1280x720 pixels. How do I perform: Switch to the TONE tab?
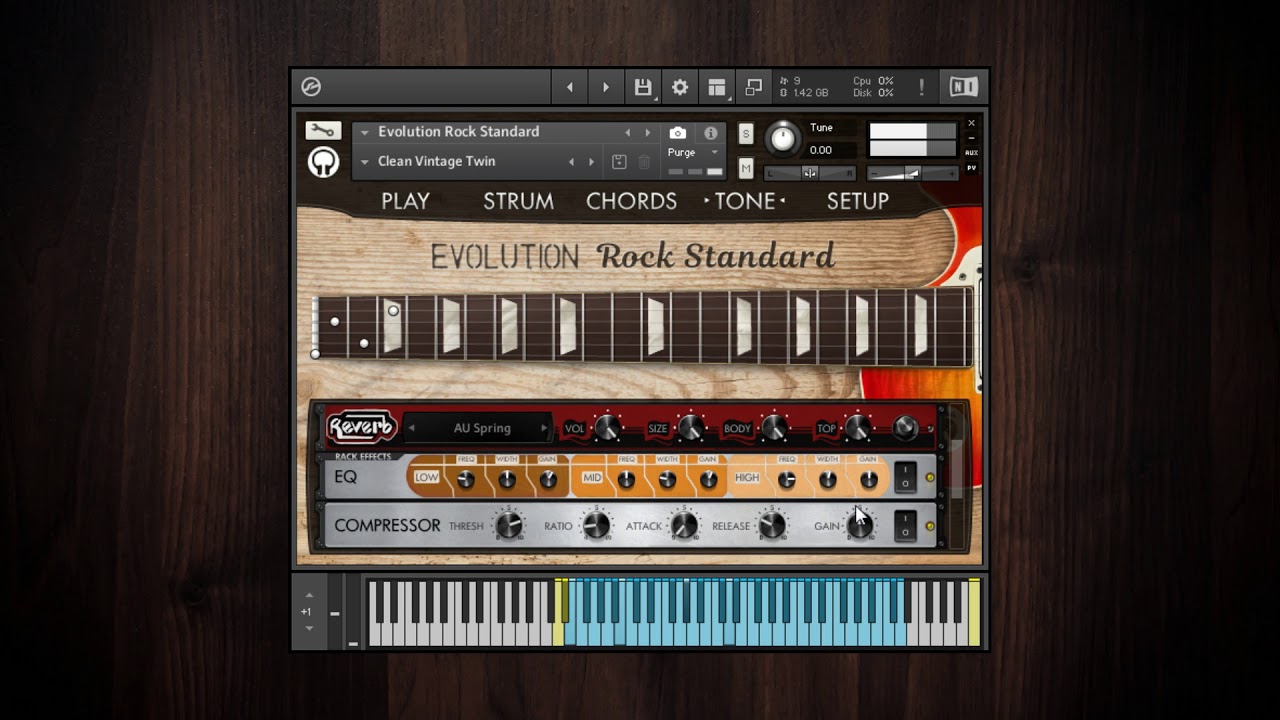(744, 201)
